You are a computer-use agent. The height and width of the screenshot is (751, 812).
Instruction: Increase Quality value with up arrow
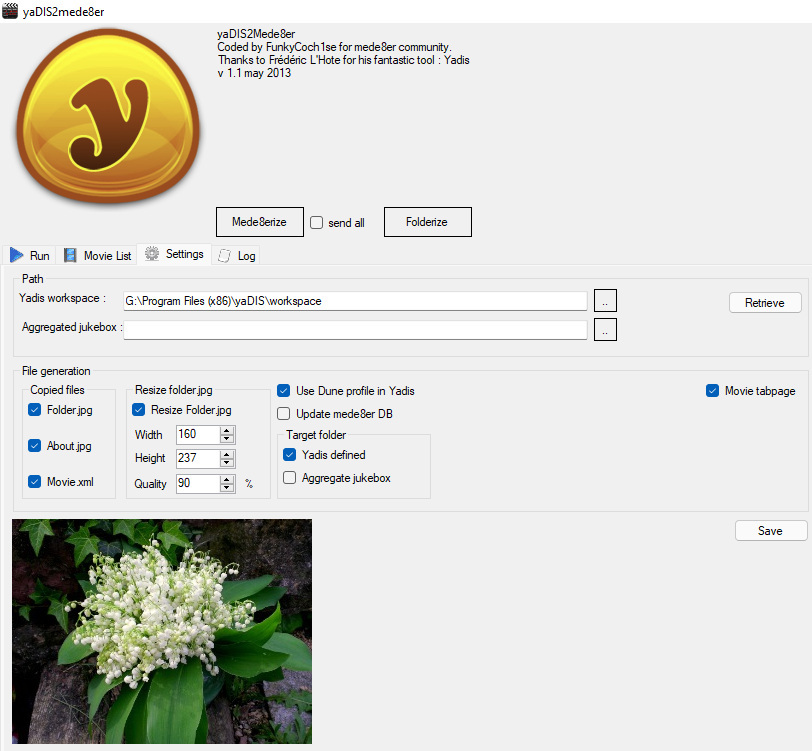point(226,480)
